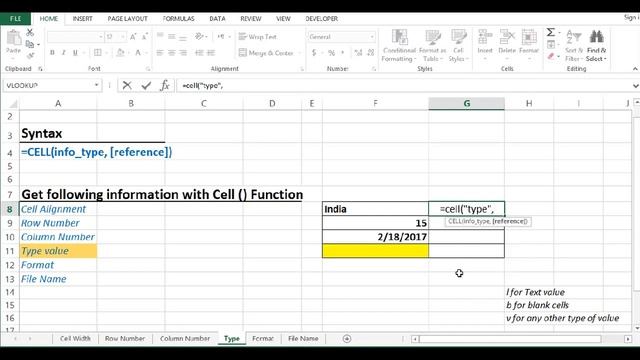This screenshot has width=640, height=360.
Task: Confirm the formula with the checkmark icon
Action: point(146,85)
